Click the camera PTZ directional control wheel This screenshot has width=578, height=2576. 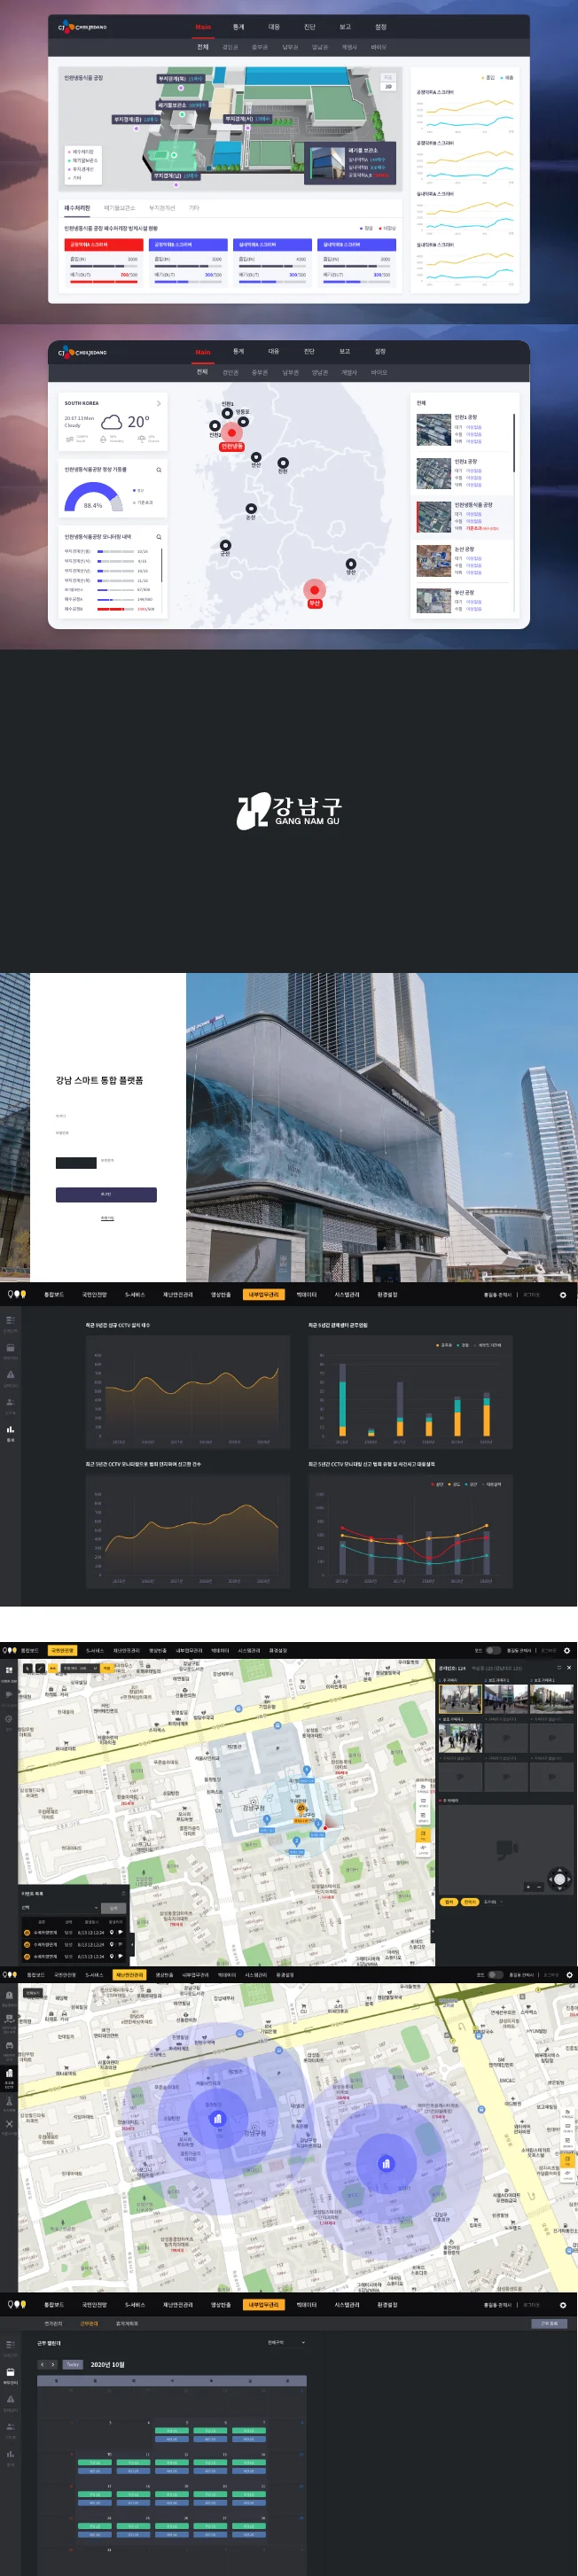pos(559,1879)
